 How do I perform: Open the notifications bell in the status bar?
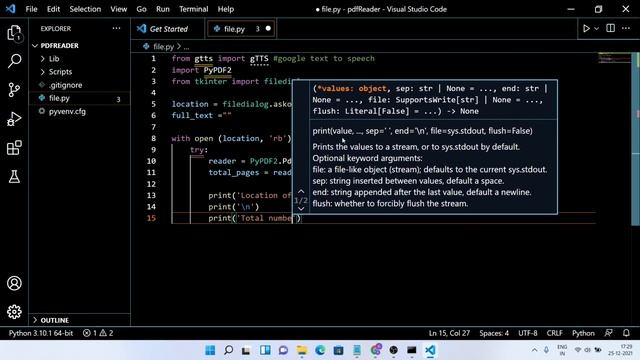[626, 333]
